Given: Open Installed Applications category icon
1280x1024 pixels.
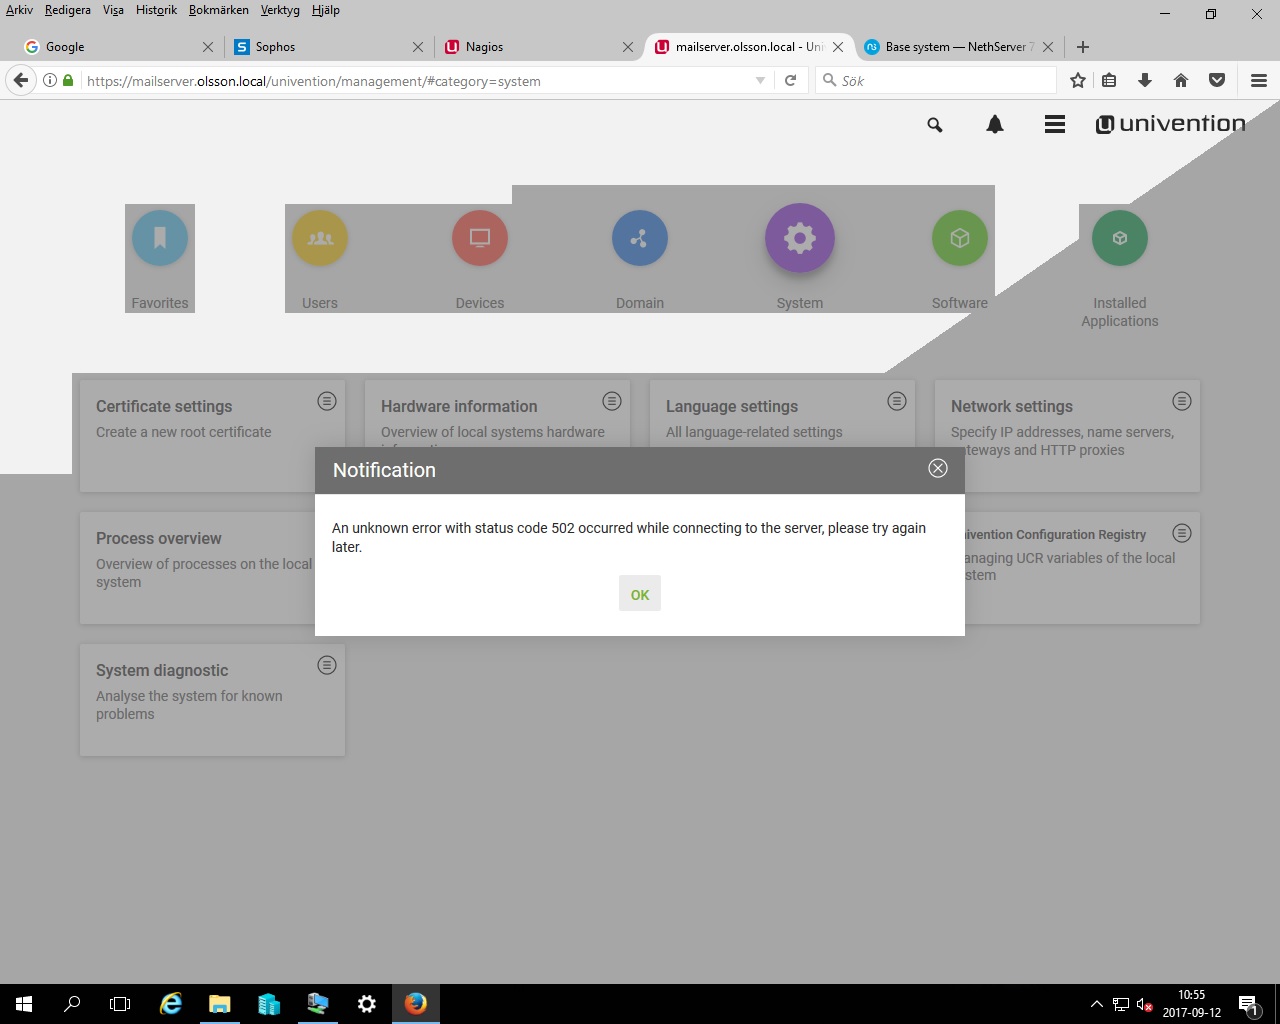Looking at the screenshot, I should point(1120,238).
